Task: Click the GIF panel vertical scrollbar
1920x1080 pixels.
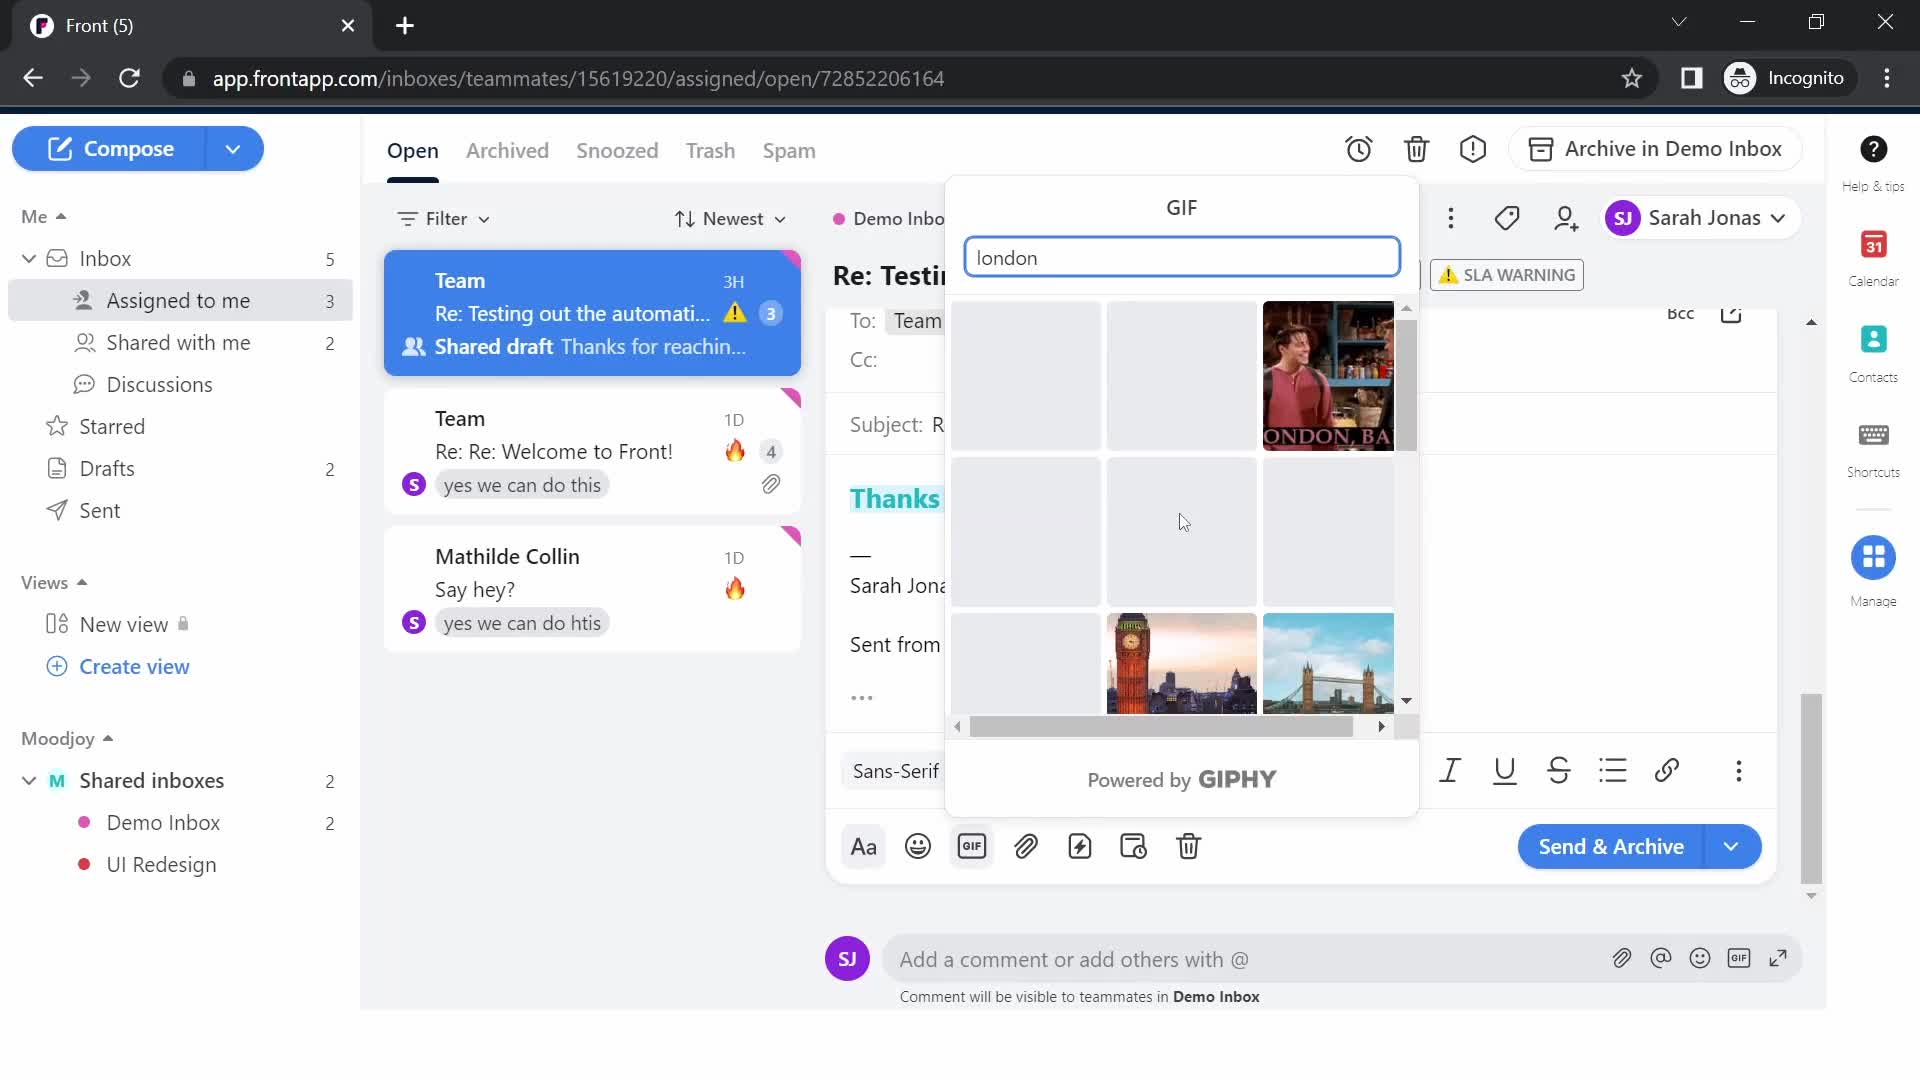Action: tap(1406, 386)
